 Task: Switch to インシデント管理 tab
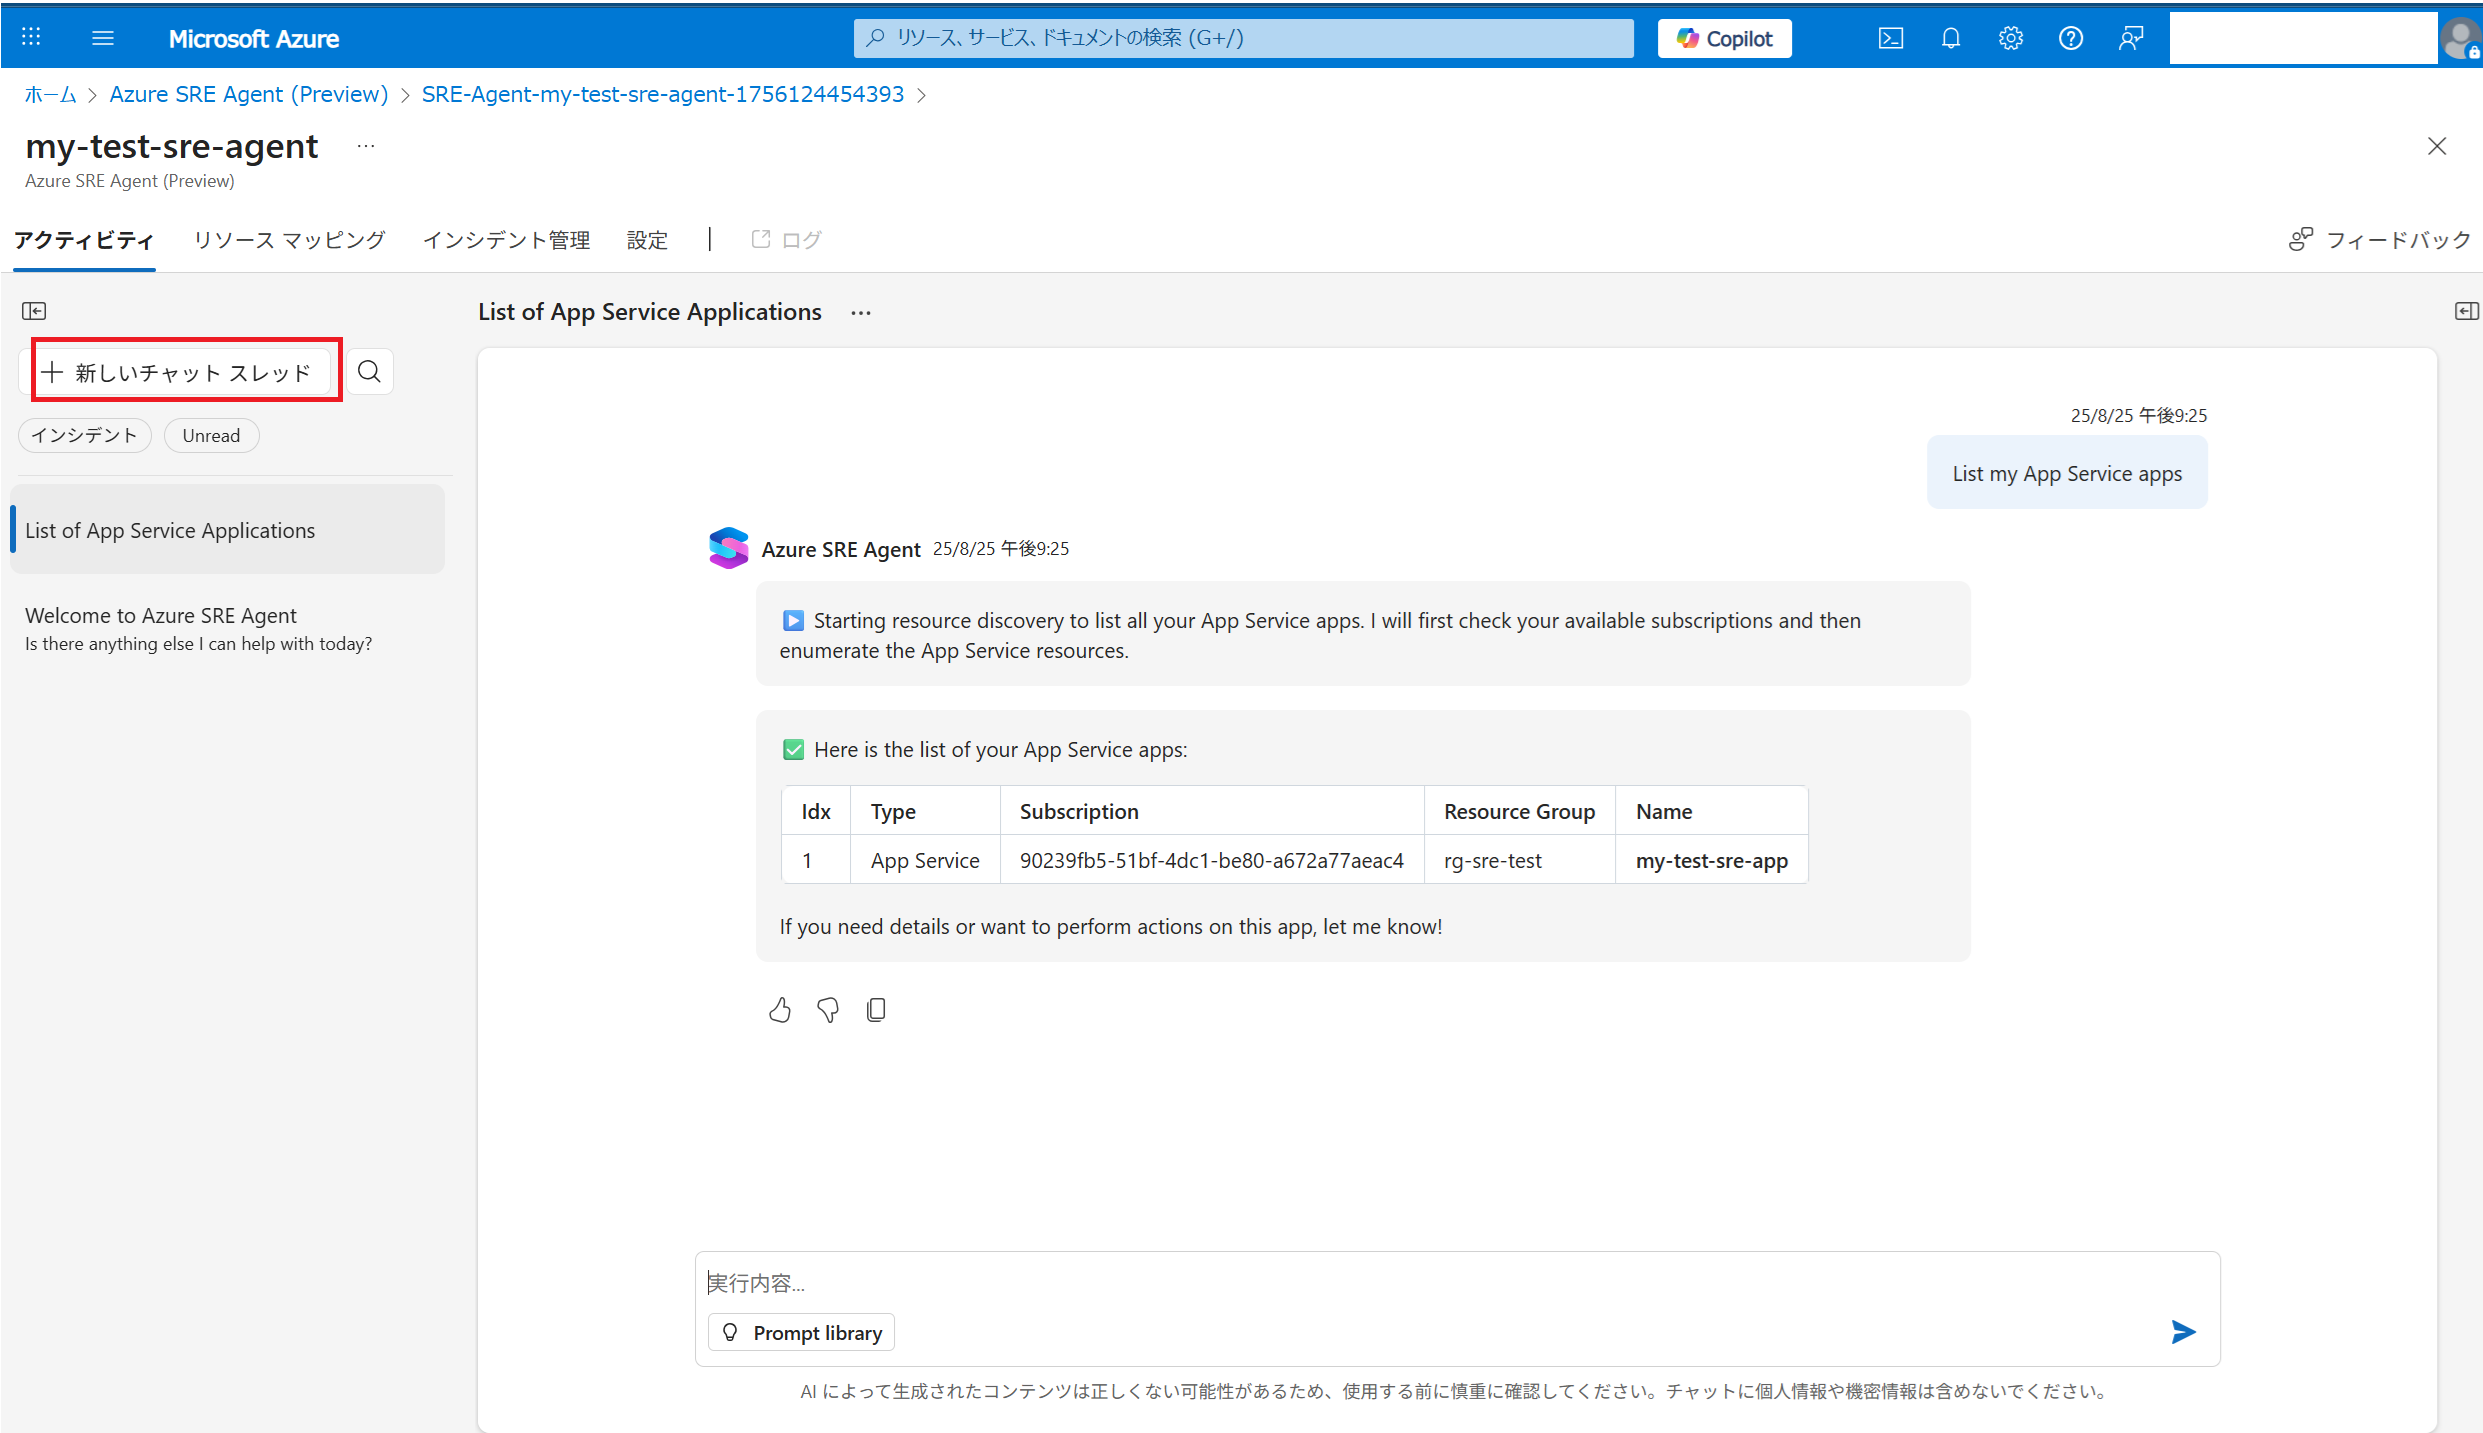point(506,240)
